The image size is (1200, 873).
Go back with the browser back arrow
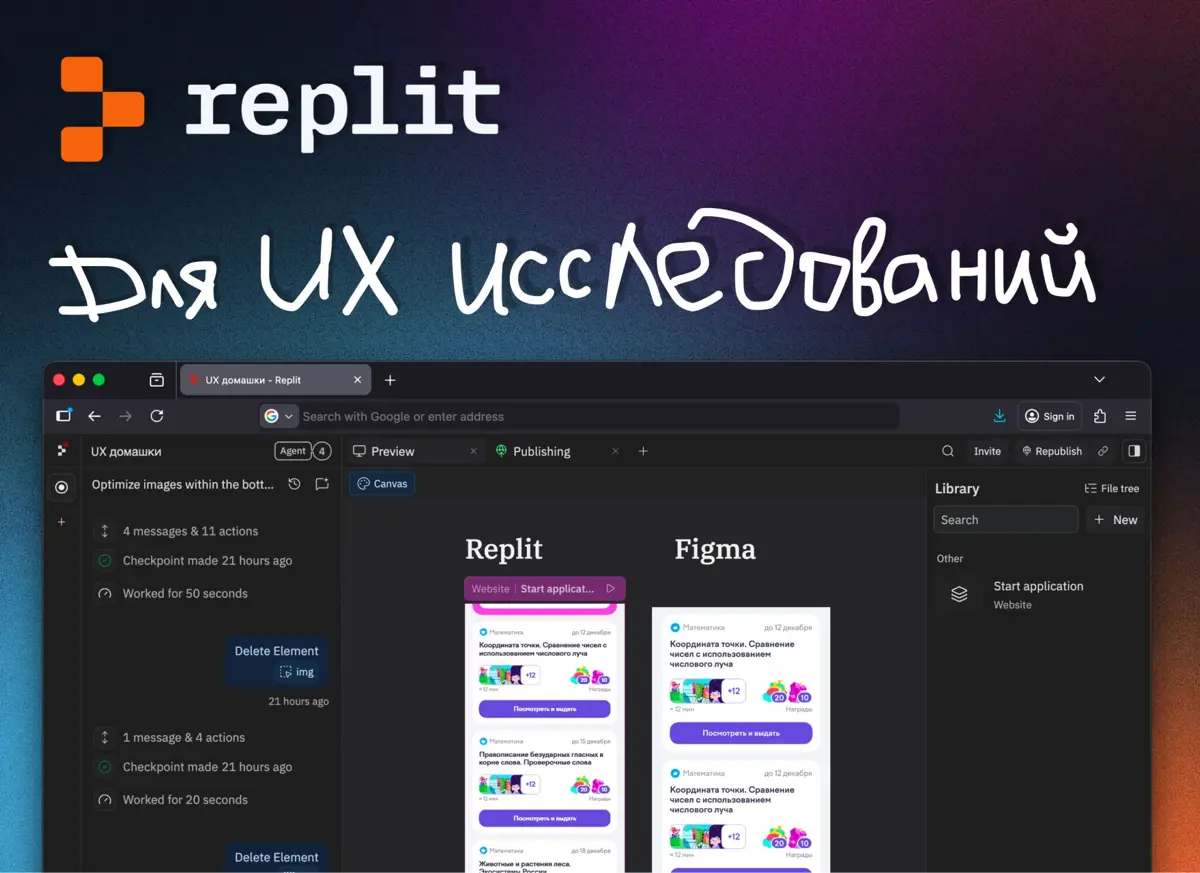94,416
